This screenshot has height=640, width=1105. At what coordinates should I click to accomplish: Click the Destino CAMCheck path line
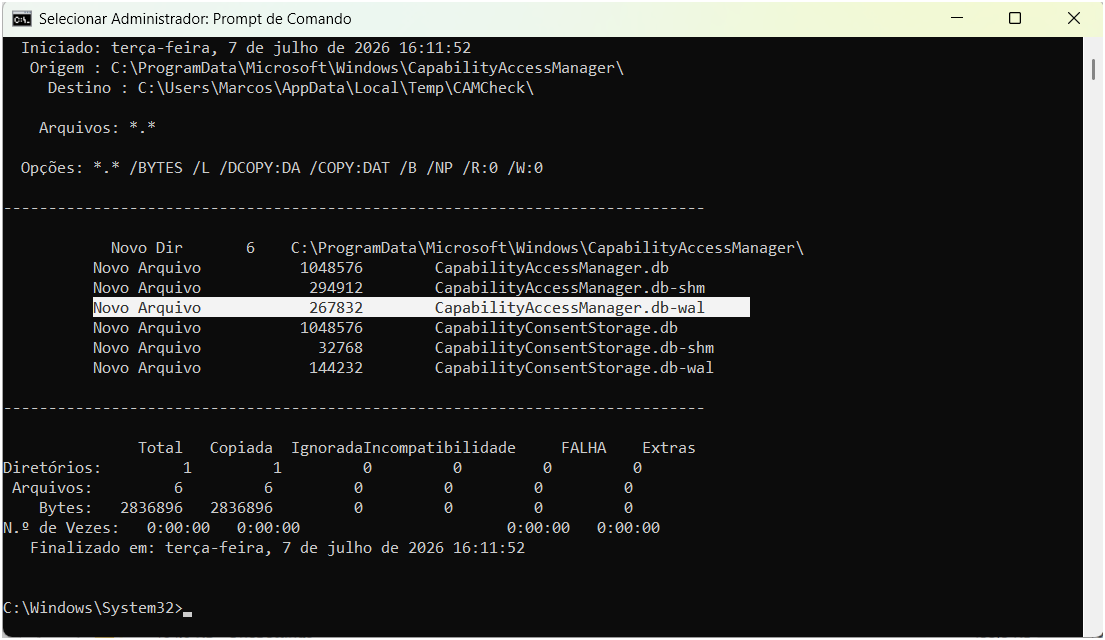(x=290, y=88)
